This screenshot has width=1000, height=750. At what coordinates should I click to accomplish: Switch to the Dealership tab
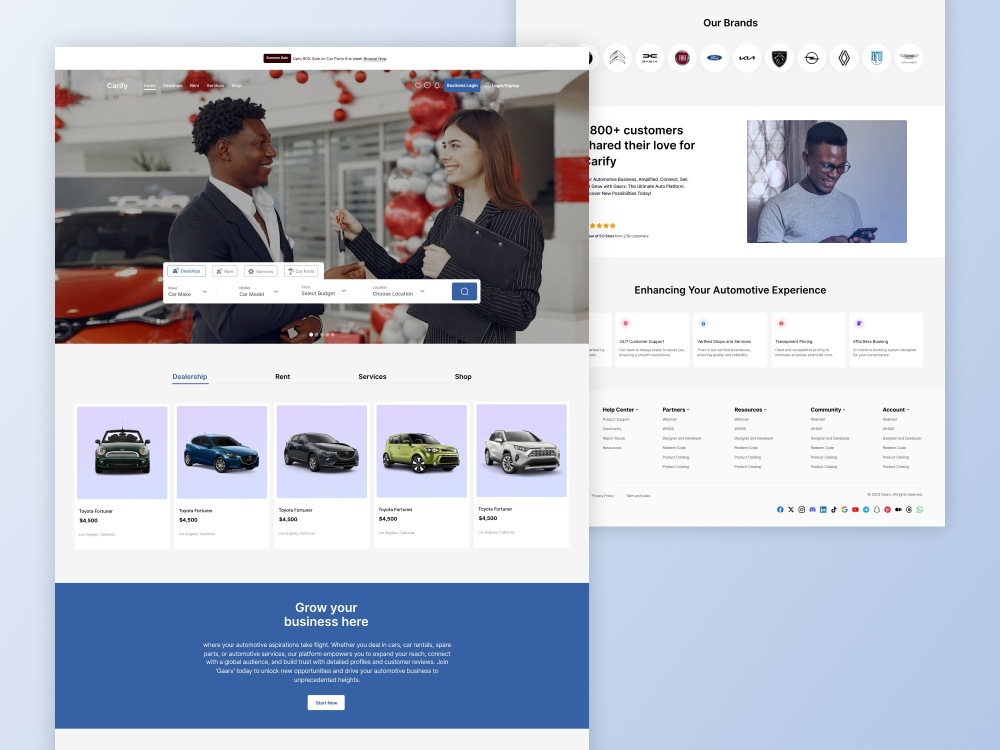click(189, 377)
